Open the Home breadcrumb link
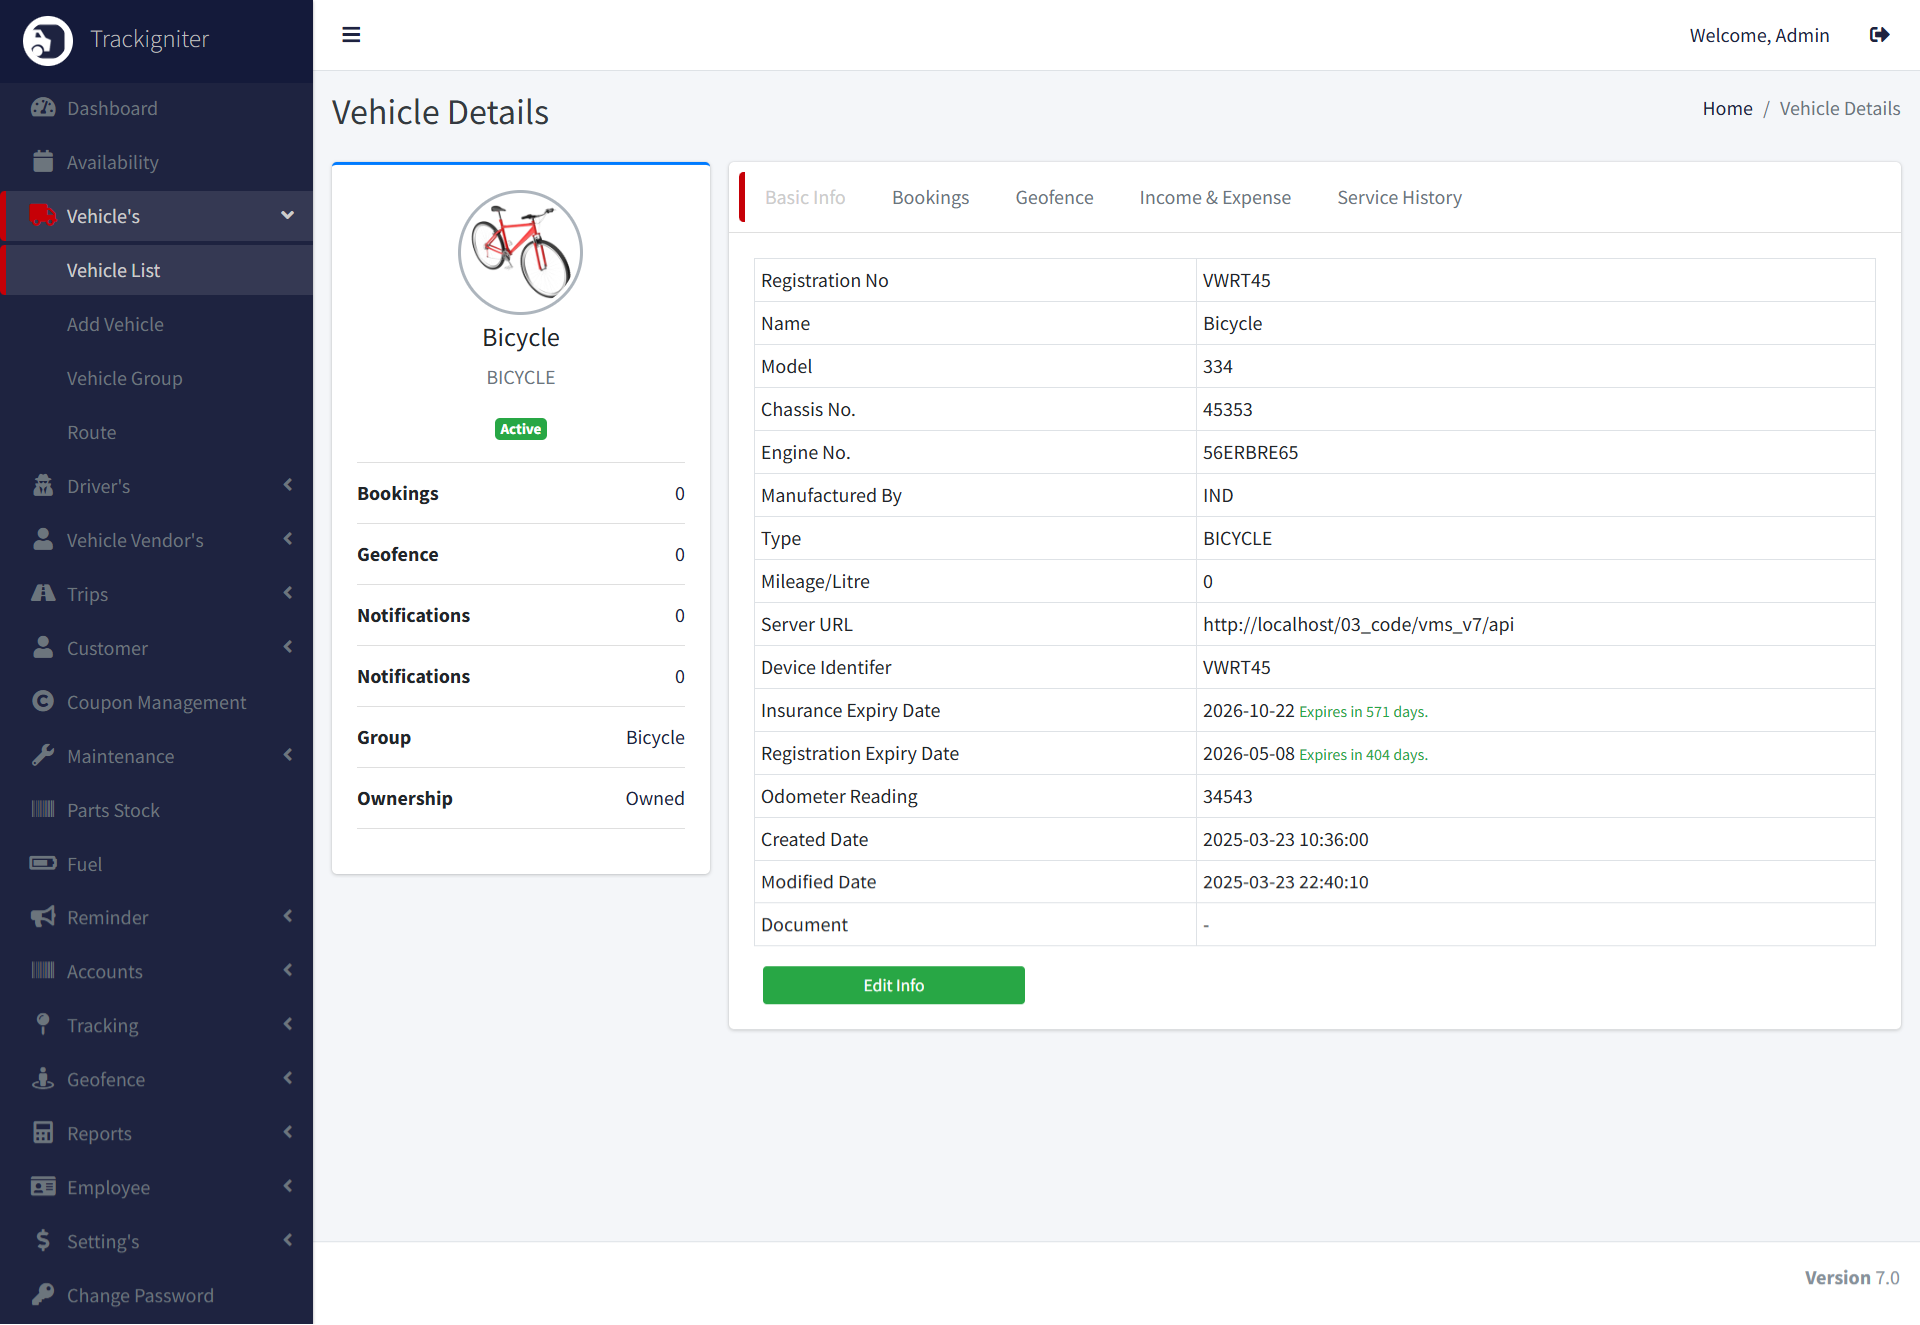 1727,108
